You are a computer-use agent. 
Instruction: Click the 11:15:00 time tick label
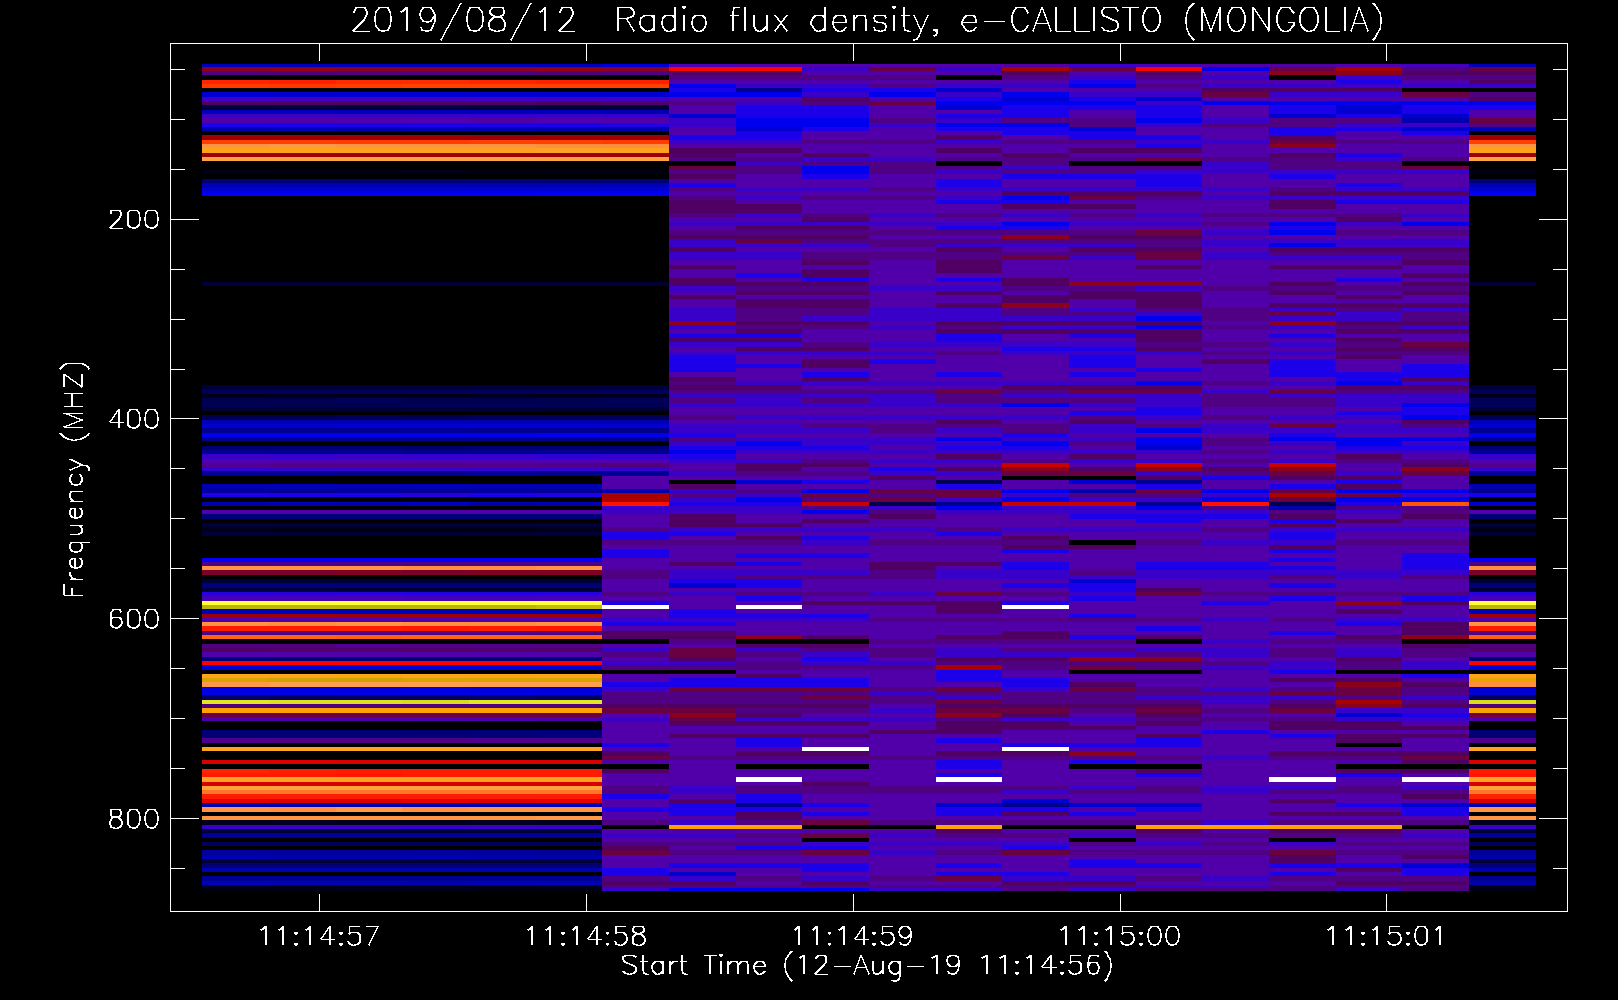click(1120, 937)
